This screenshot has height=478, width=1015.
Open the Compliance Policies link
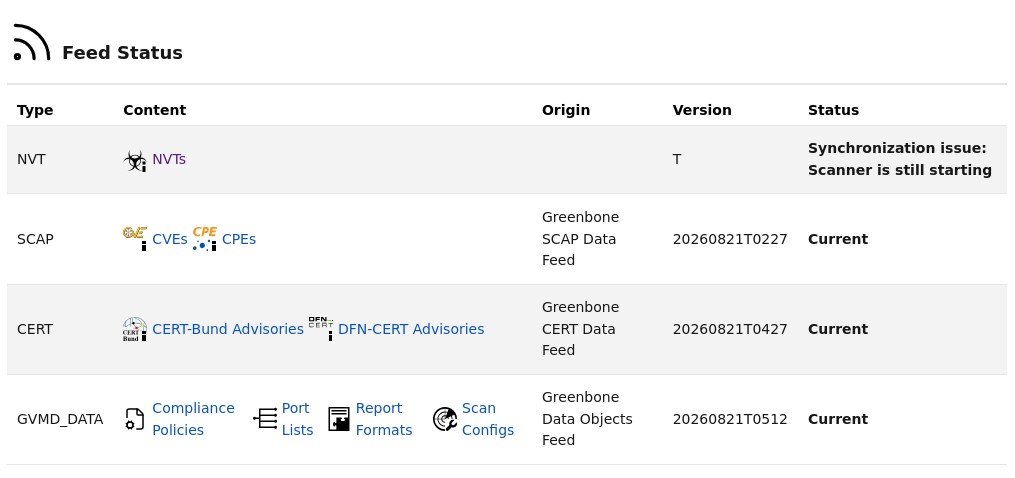(x=193, y=419)
